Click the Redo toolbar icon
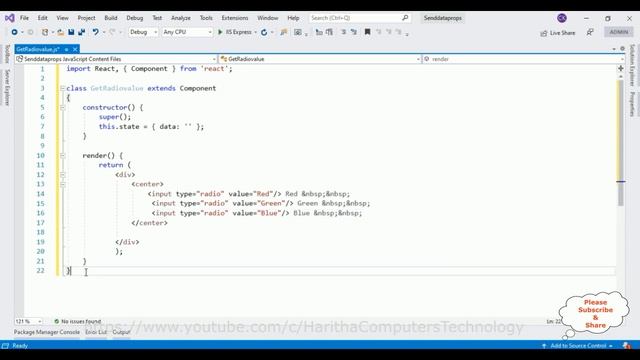This screenshot has height=360, width=640. pos(113,32)
